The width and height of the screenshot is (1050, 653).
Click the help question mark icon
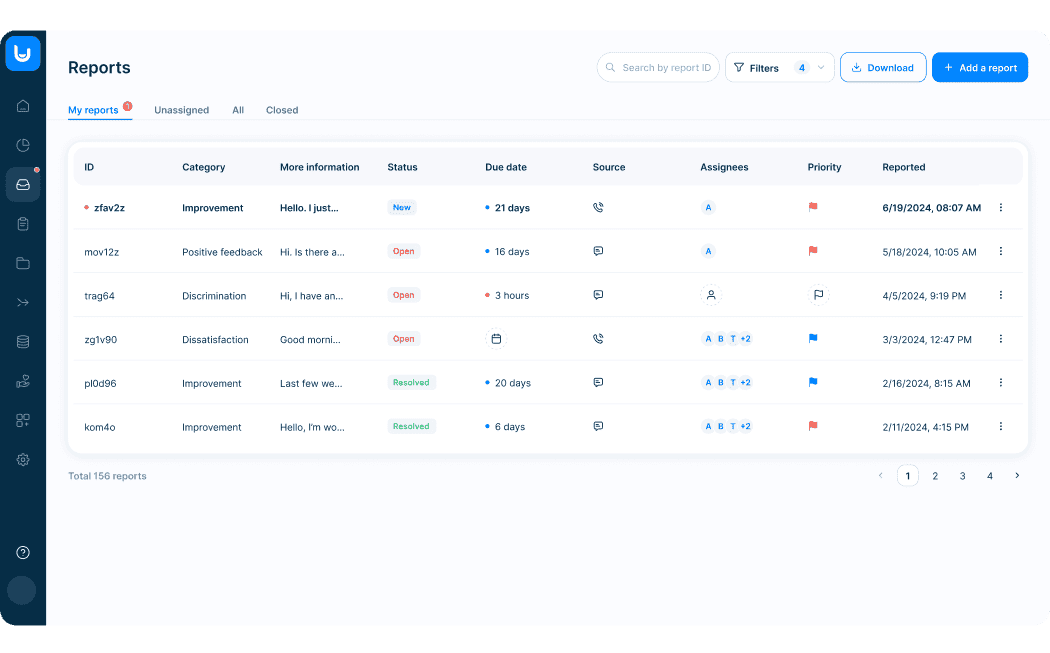tap(23, 553)
